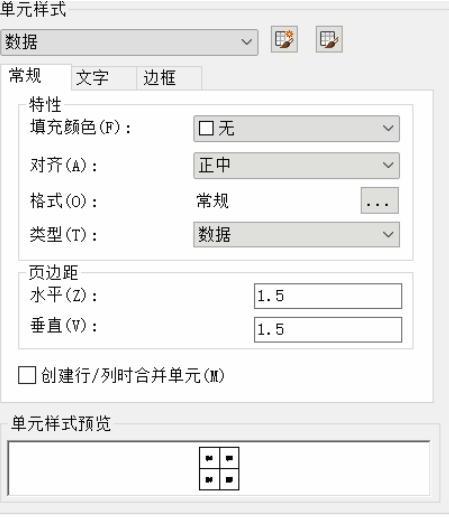Click the cell style preview thumbnail grid
The width and height of the screenshot is (449, 517).
click(x=219, y=469)
